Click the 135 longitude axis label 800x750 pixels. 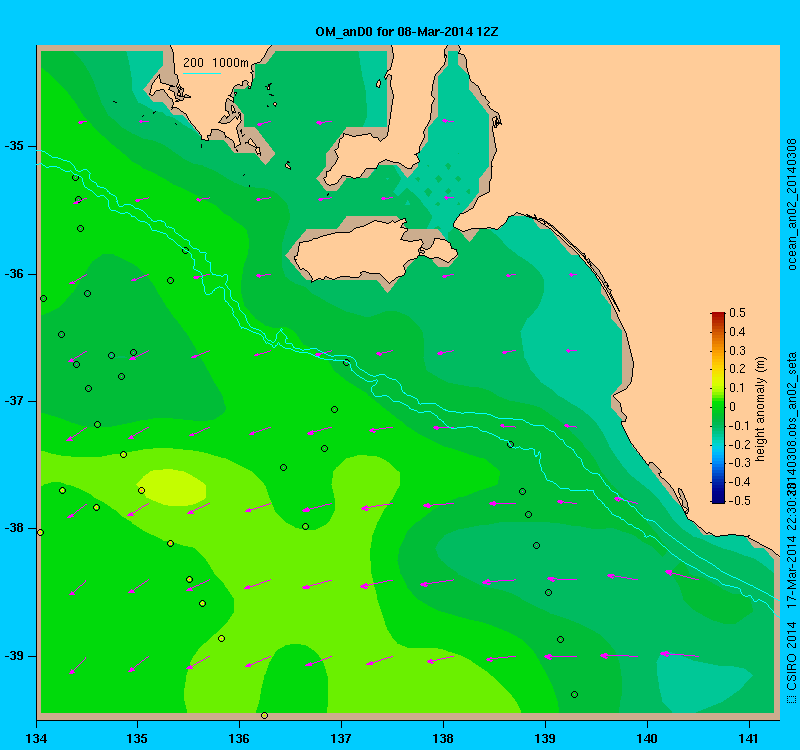[137, 738]
